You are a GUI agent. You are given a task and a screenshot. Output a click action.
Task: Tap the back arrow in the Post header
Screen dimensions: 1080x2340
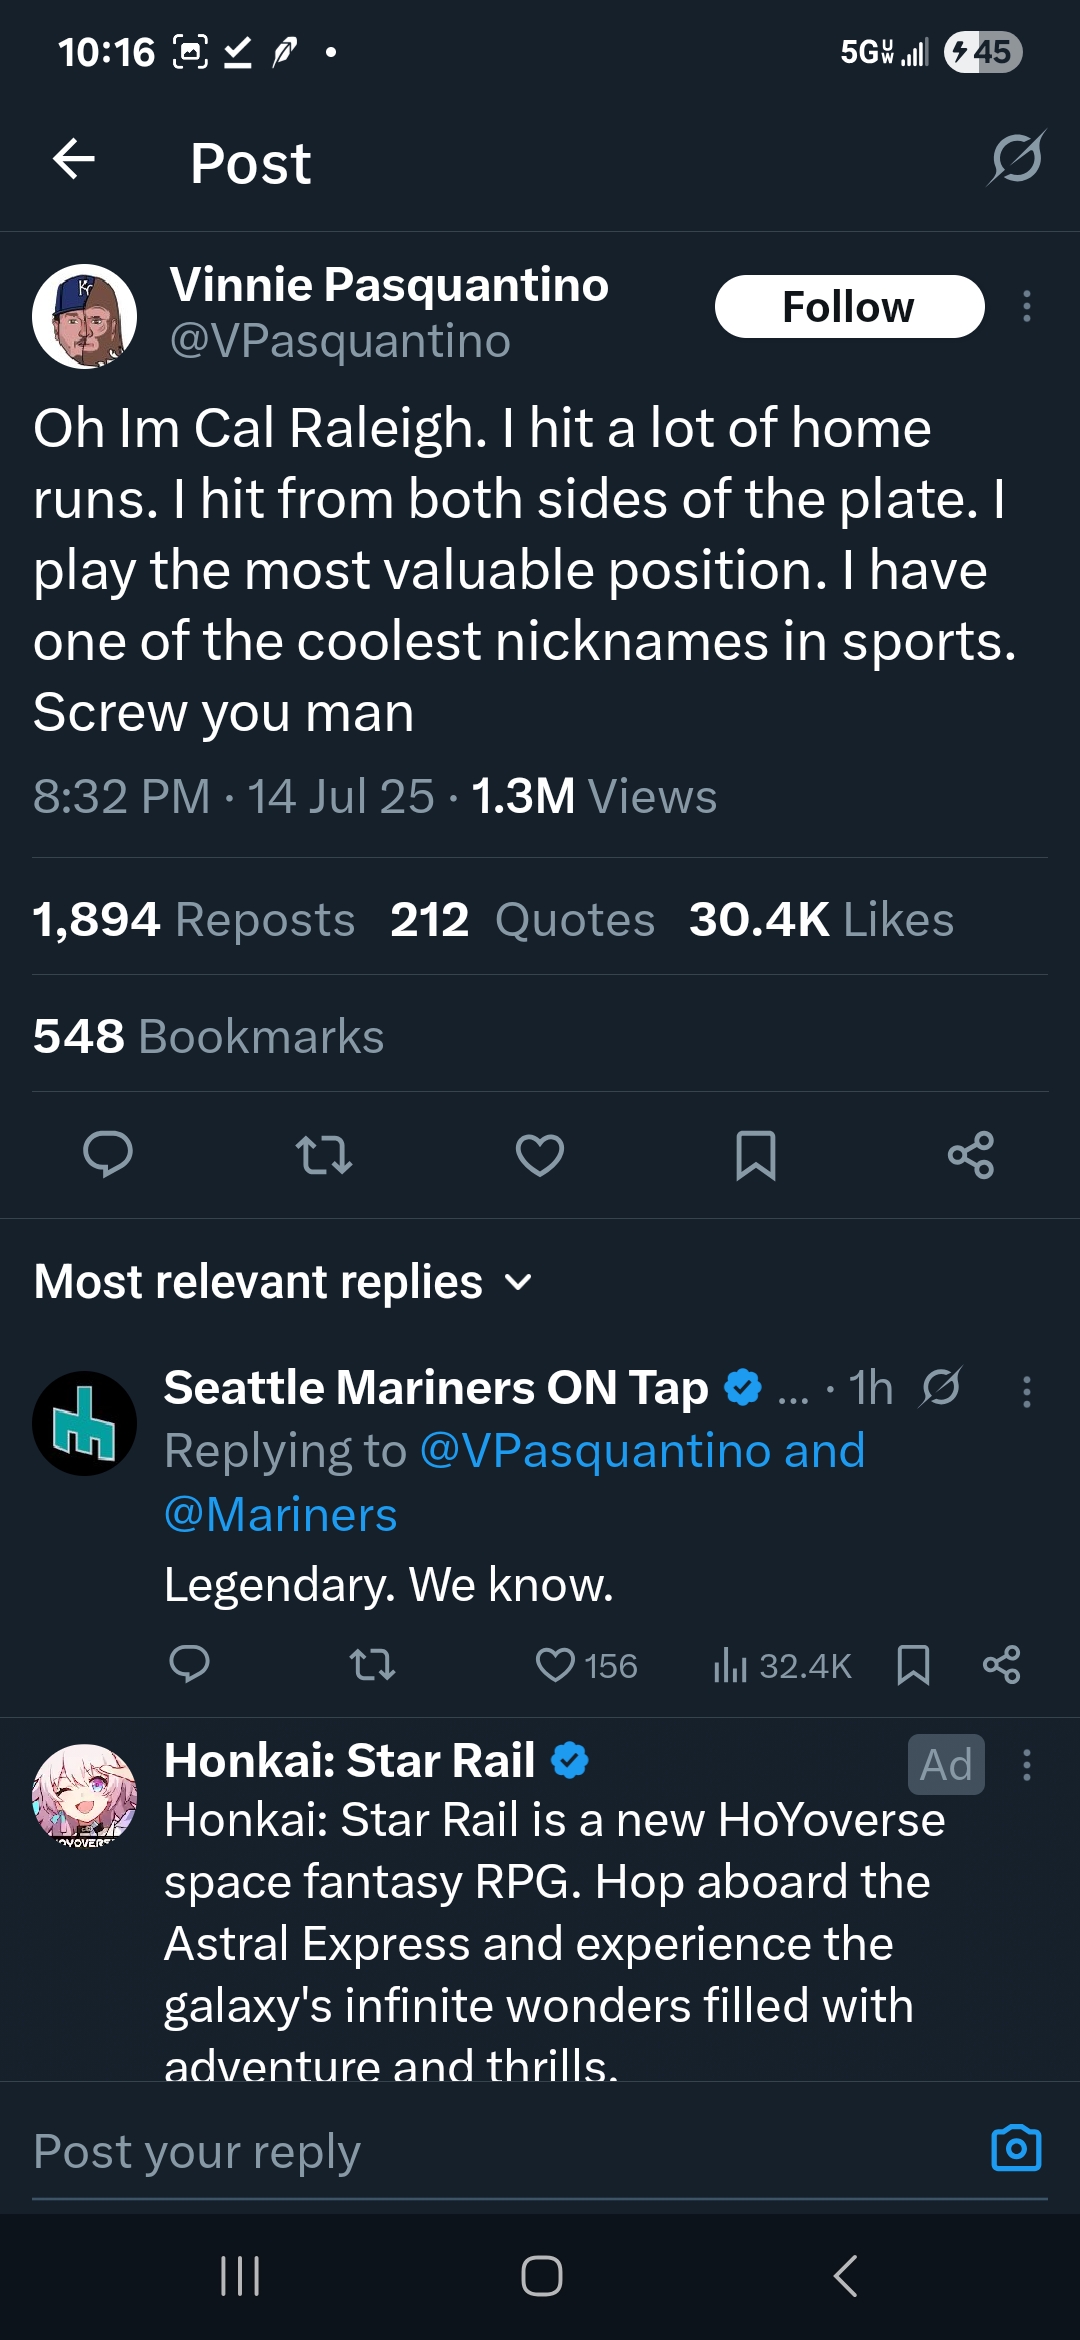[74, 159]
